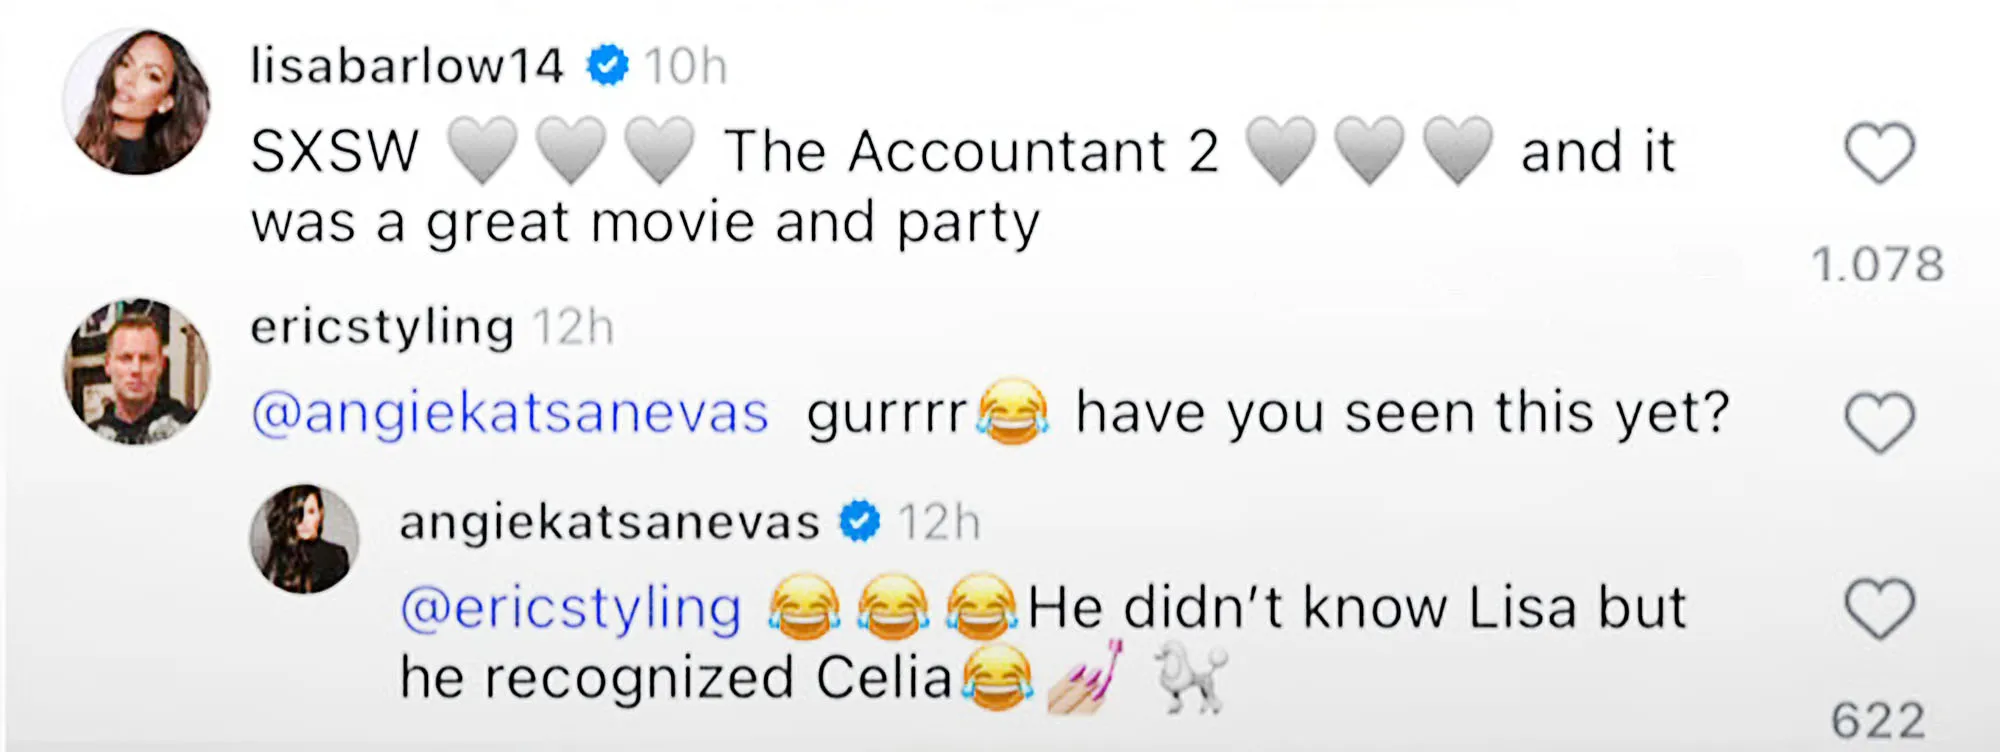Go to the angiekatsanevas reply author name
The width and height of the screenshot is (2000, 752).
(x=609, y=522)
